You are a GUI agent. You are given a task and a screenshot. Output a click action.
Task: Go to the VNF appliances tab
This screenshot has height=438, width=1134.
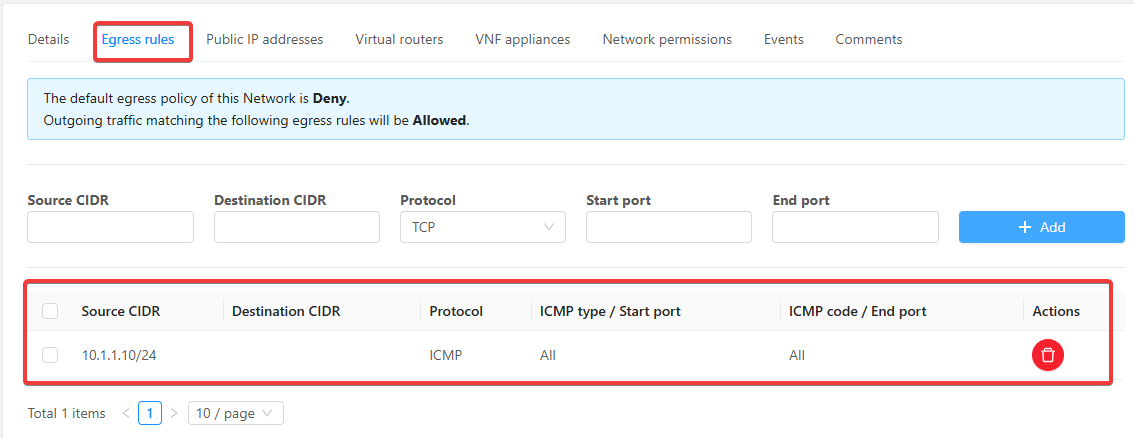[522, 40]
